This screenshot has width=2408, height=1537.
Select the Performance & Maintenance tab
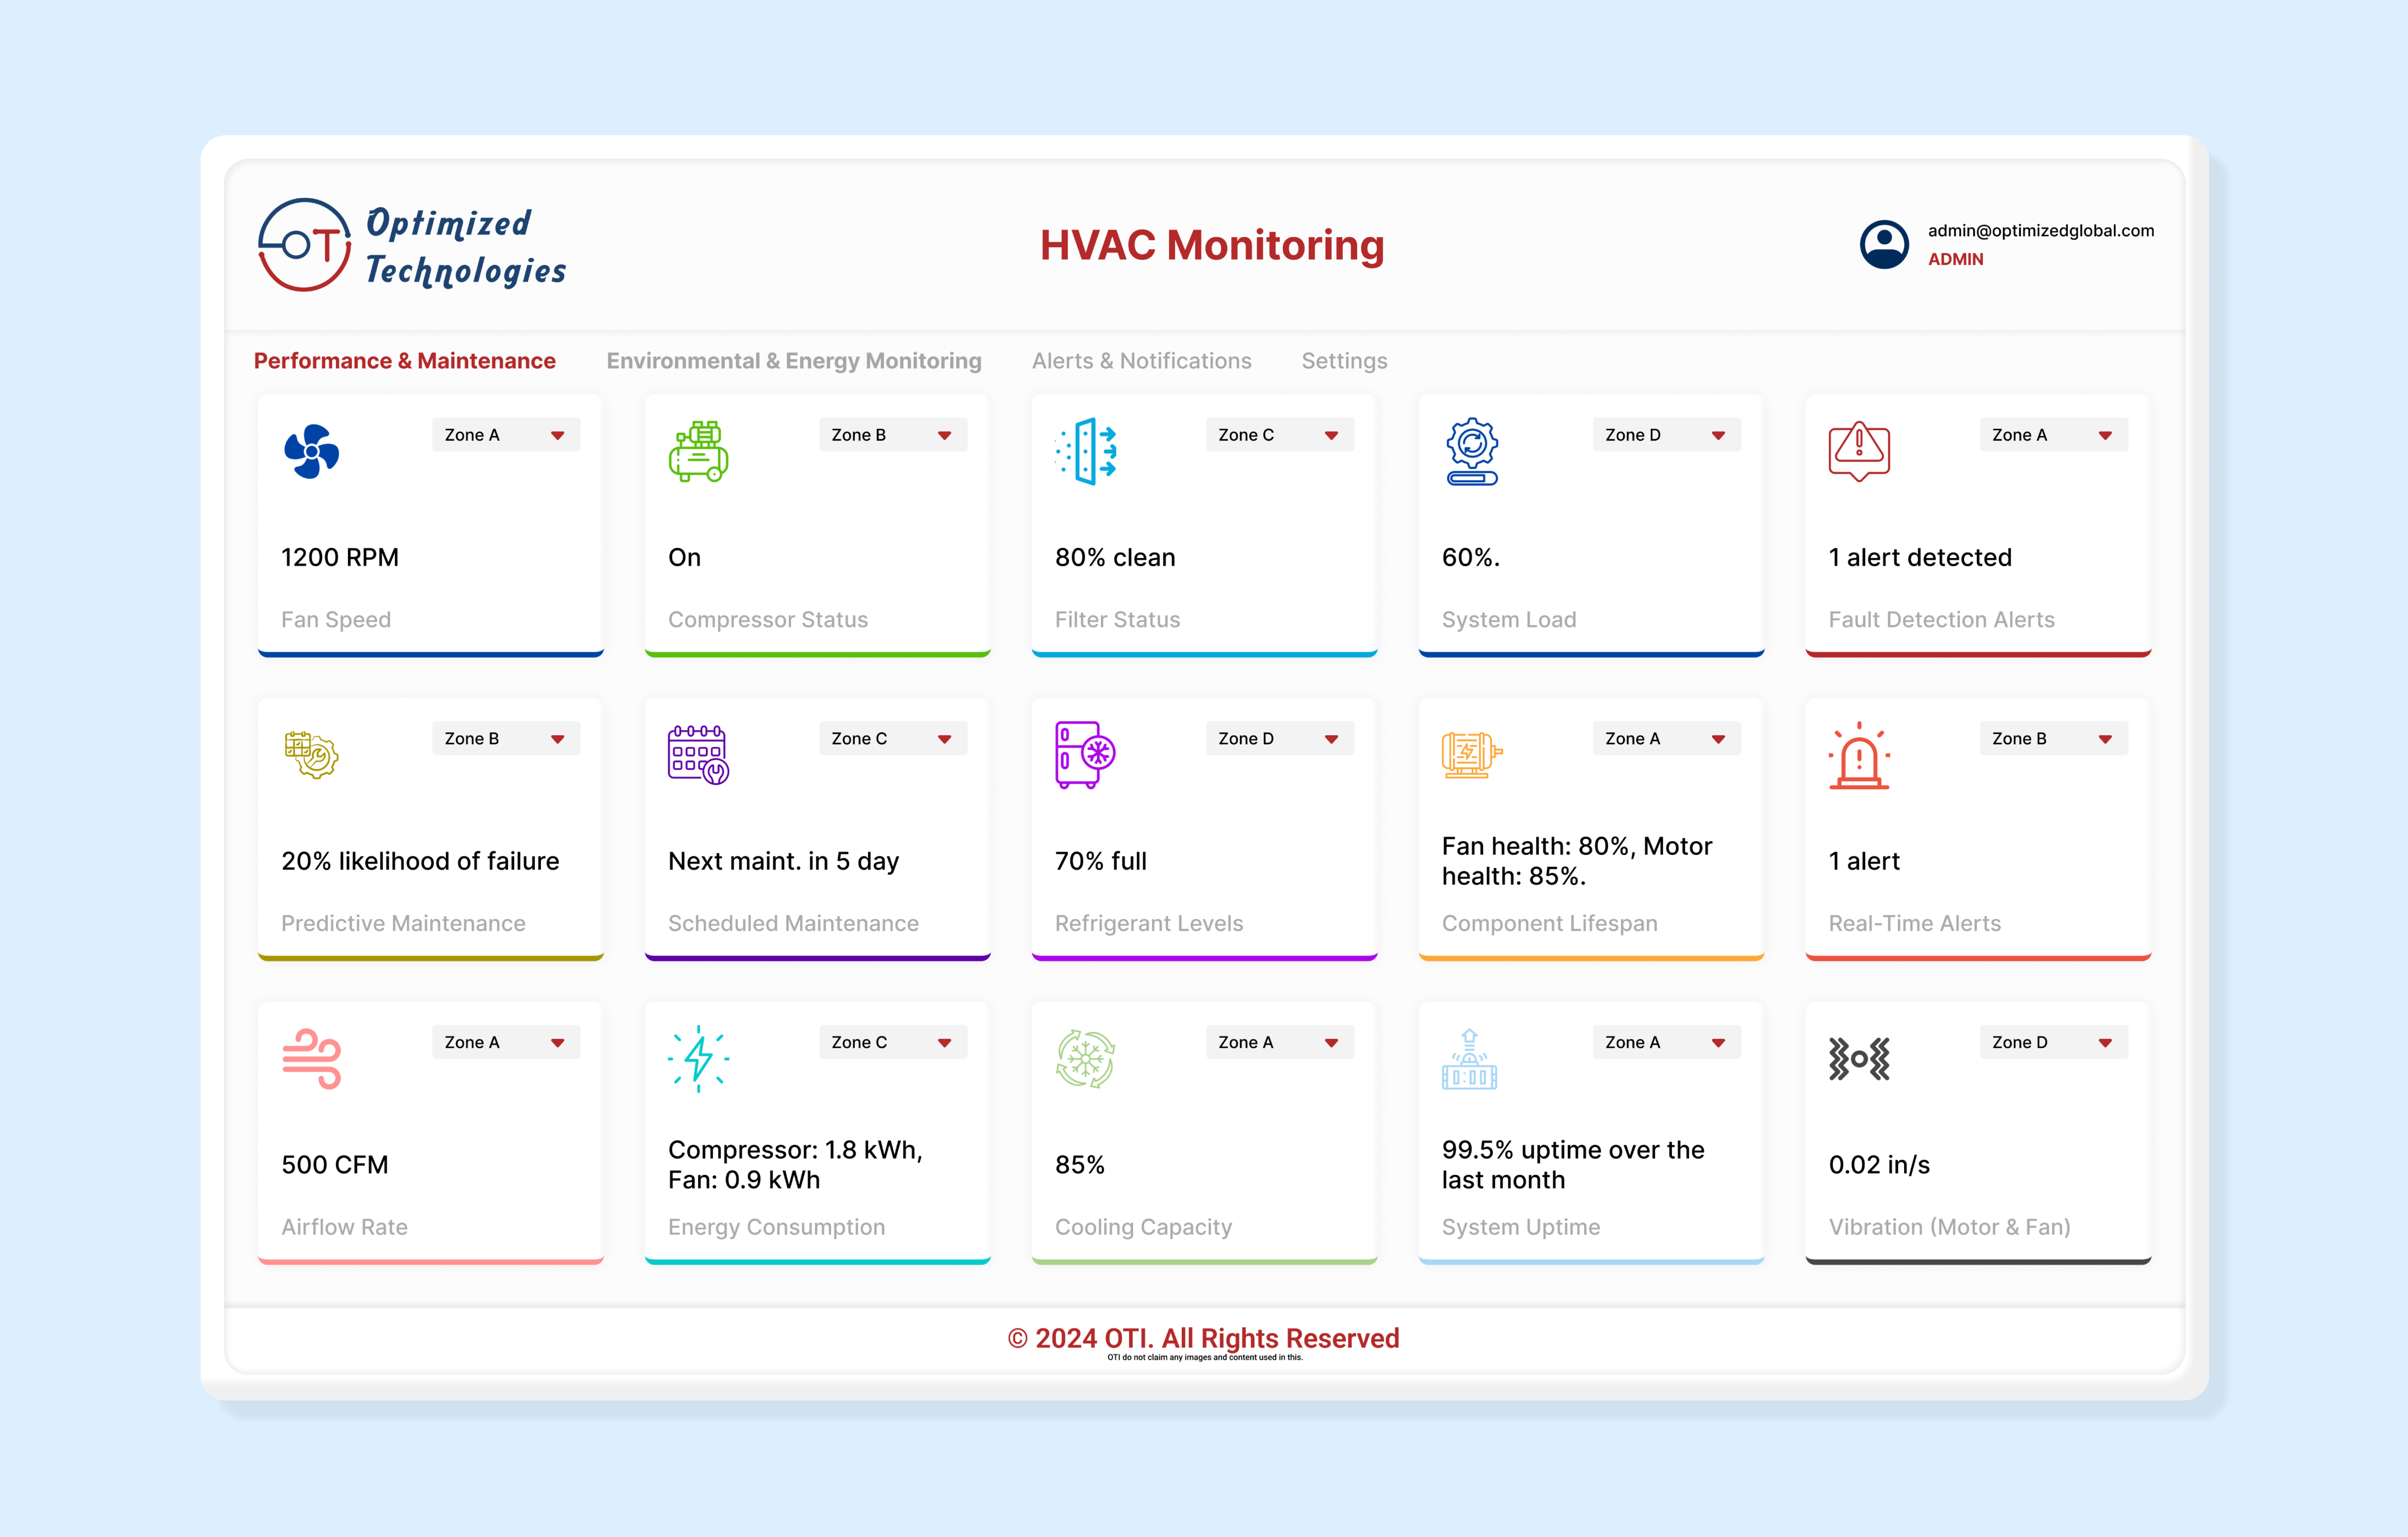coord(404,361)
